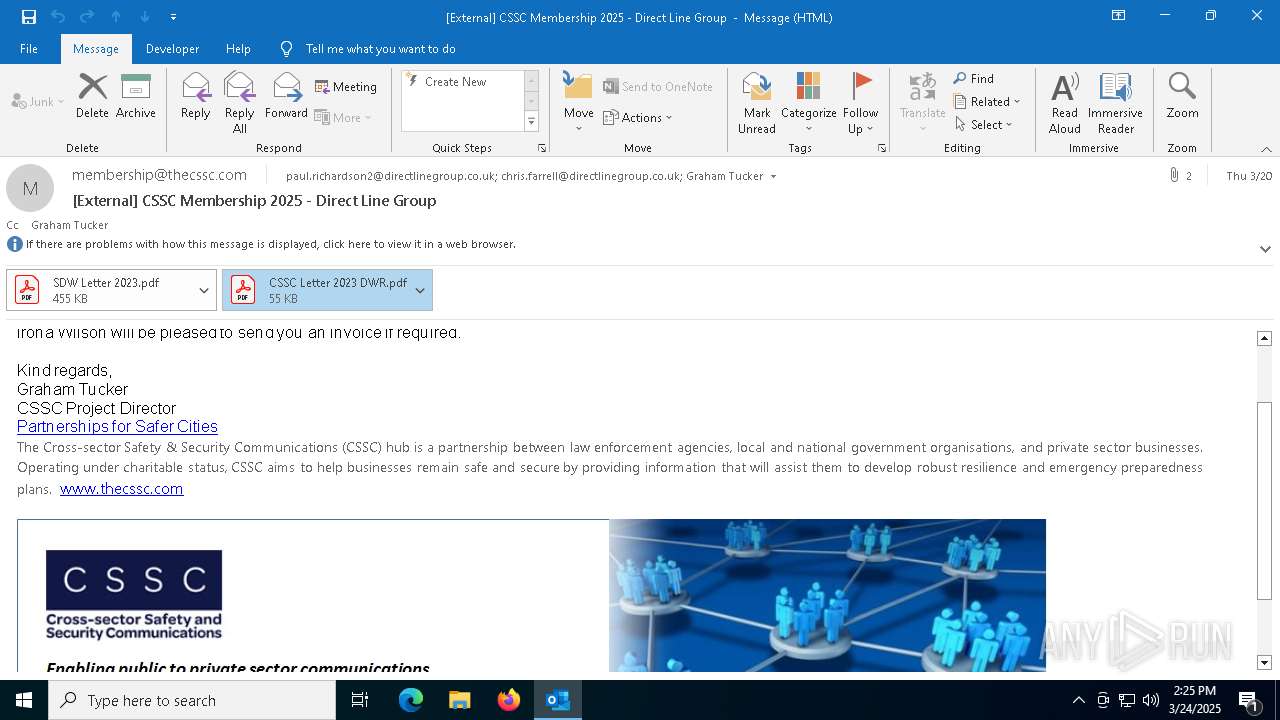Screen dimensions: 1280x720
Task: Open the File menu
Action: (29, 49)
